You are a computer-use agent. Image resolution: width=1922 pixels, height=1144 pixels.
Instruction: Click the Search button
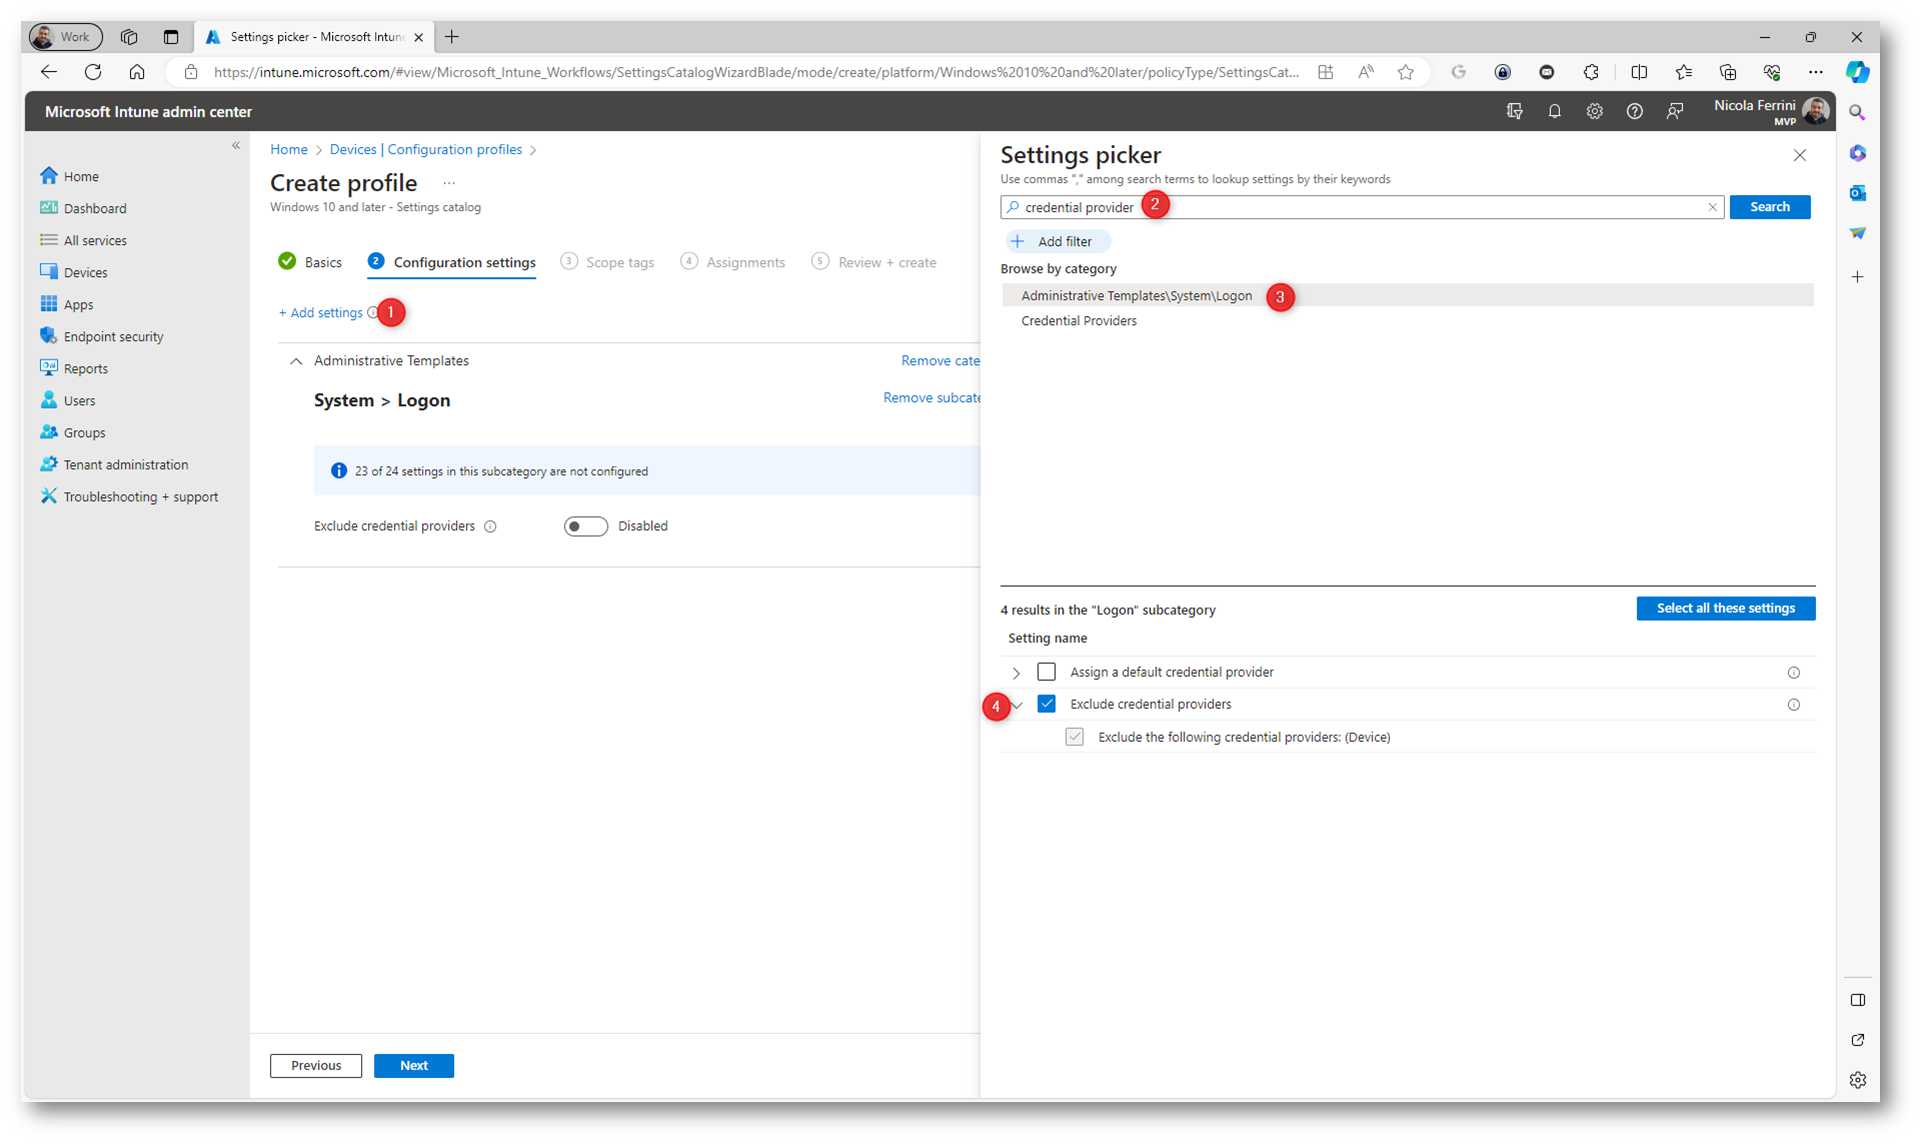pos(1769,207)
